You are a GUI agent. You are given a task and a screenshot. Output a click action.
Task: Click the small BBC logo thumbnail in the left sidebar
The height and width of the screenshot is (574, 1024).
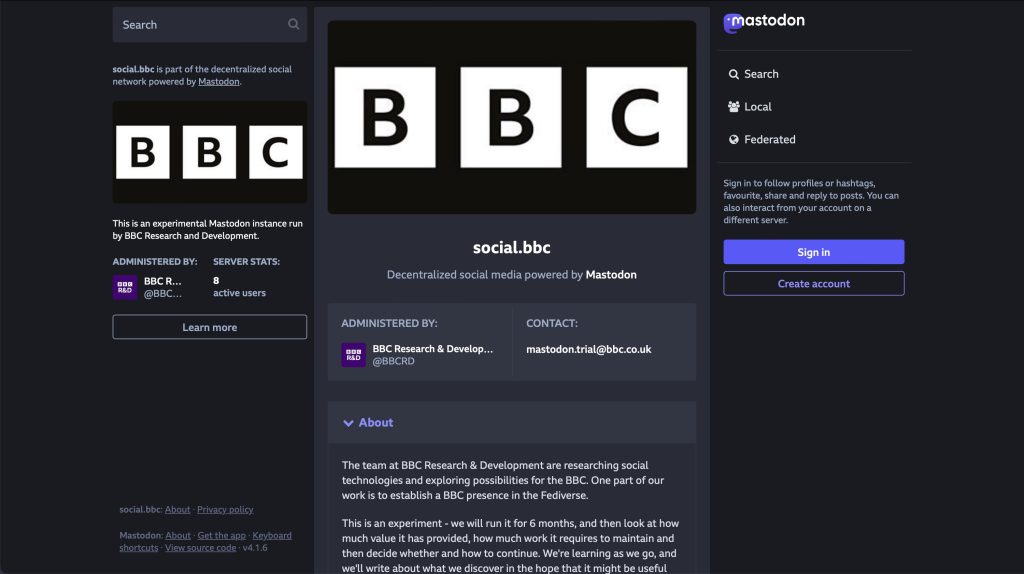pyautogui.click(x=210, y=152)
